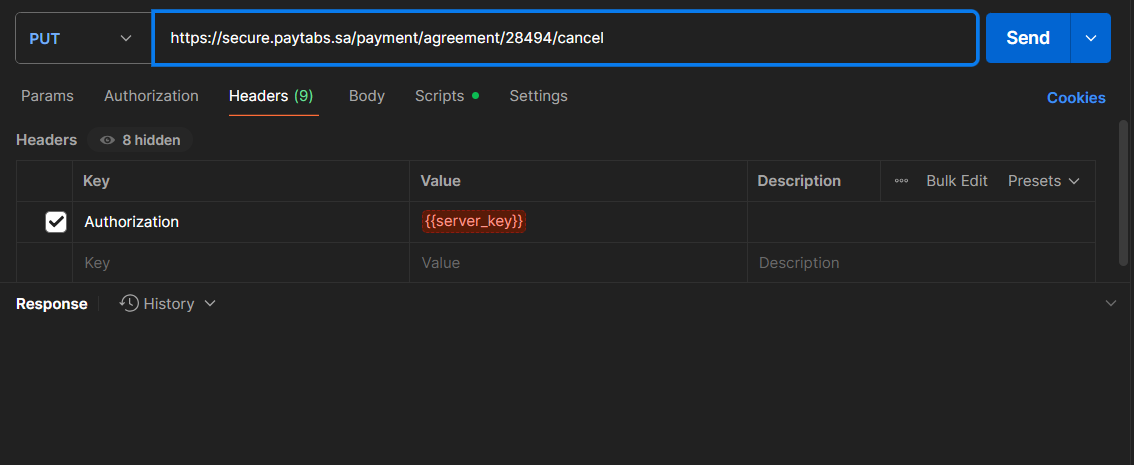The height and width of the screenshot is (465, 1134).
Task: Expand the History dropdown chevron
Action: (210, 304)
